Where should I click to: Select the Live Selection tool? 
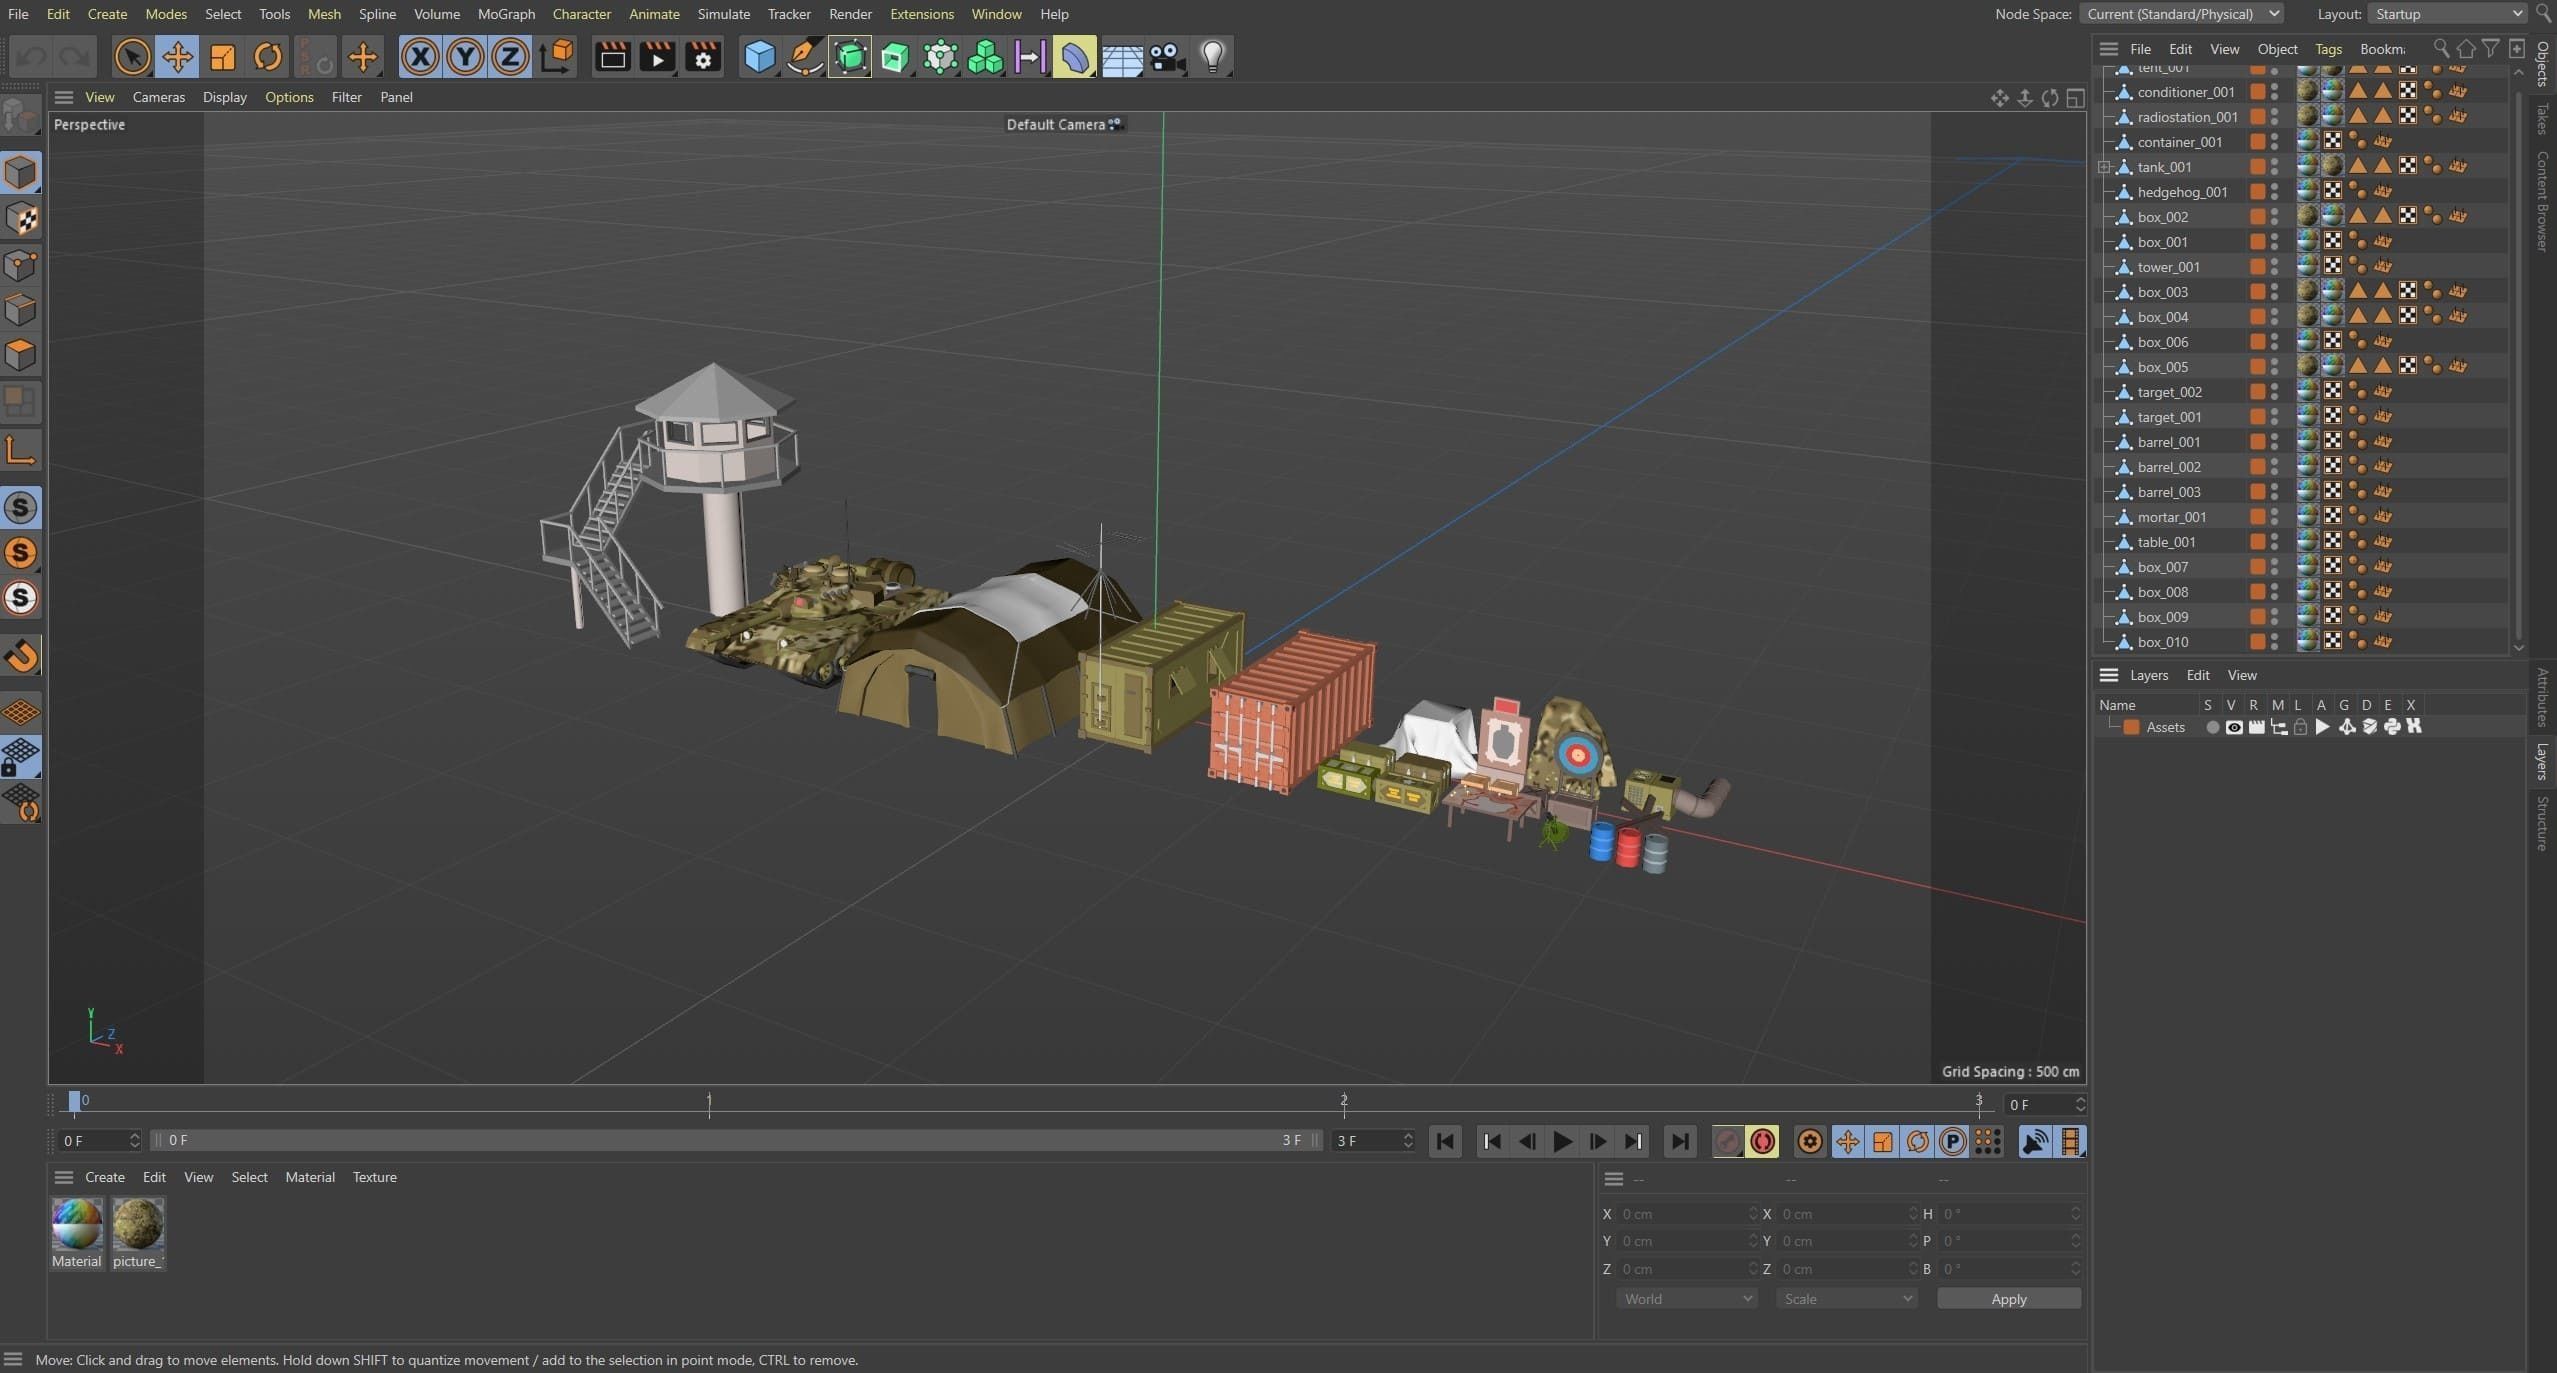[132, 57]
